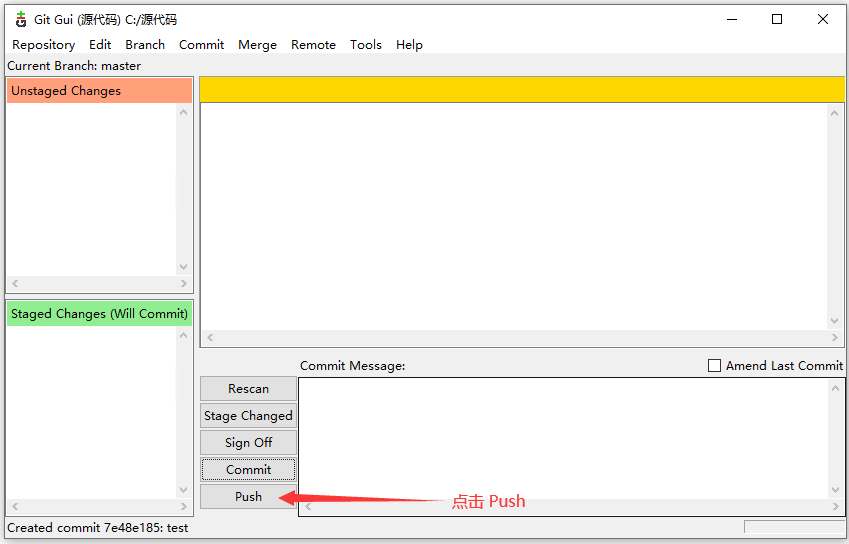
Task: Open the Branch menu
Action: tap(145, 45)
